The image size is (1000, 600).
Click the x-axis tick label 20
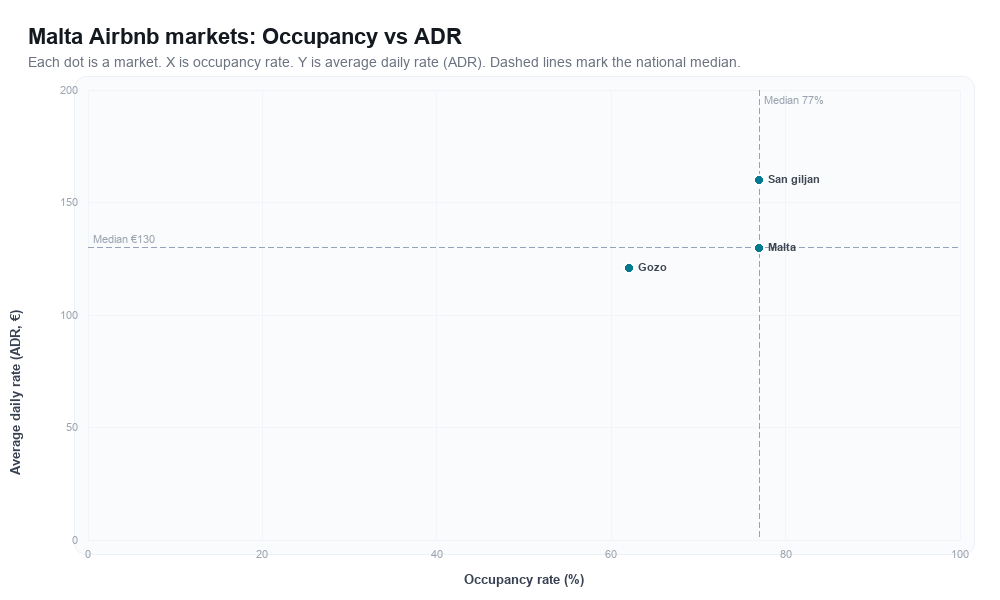pyautogui.click(x=262, y=554)
